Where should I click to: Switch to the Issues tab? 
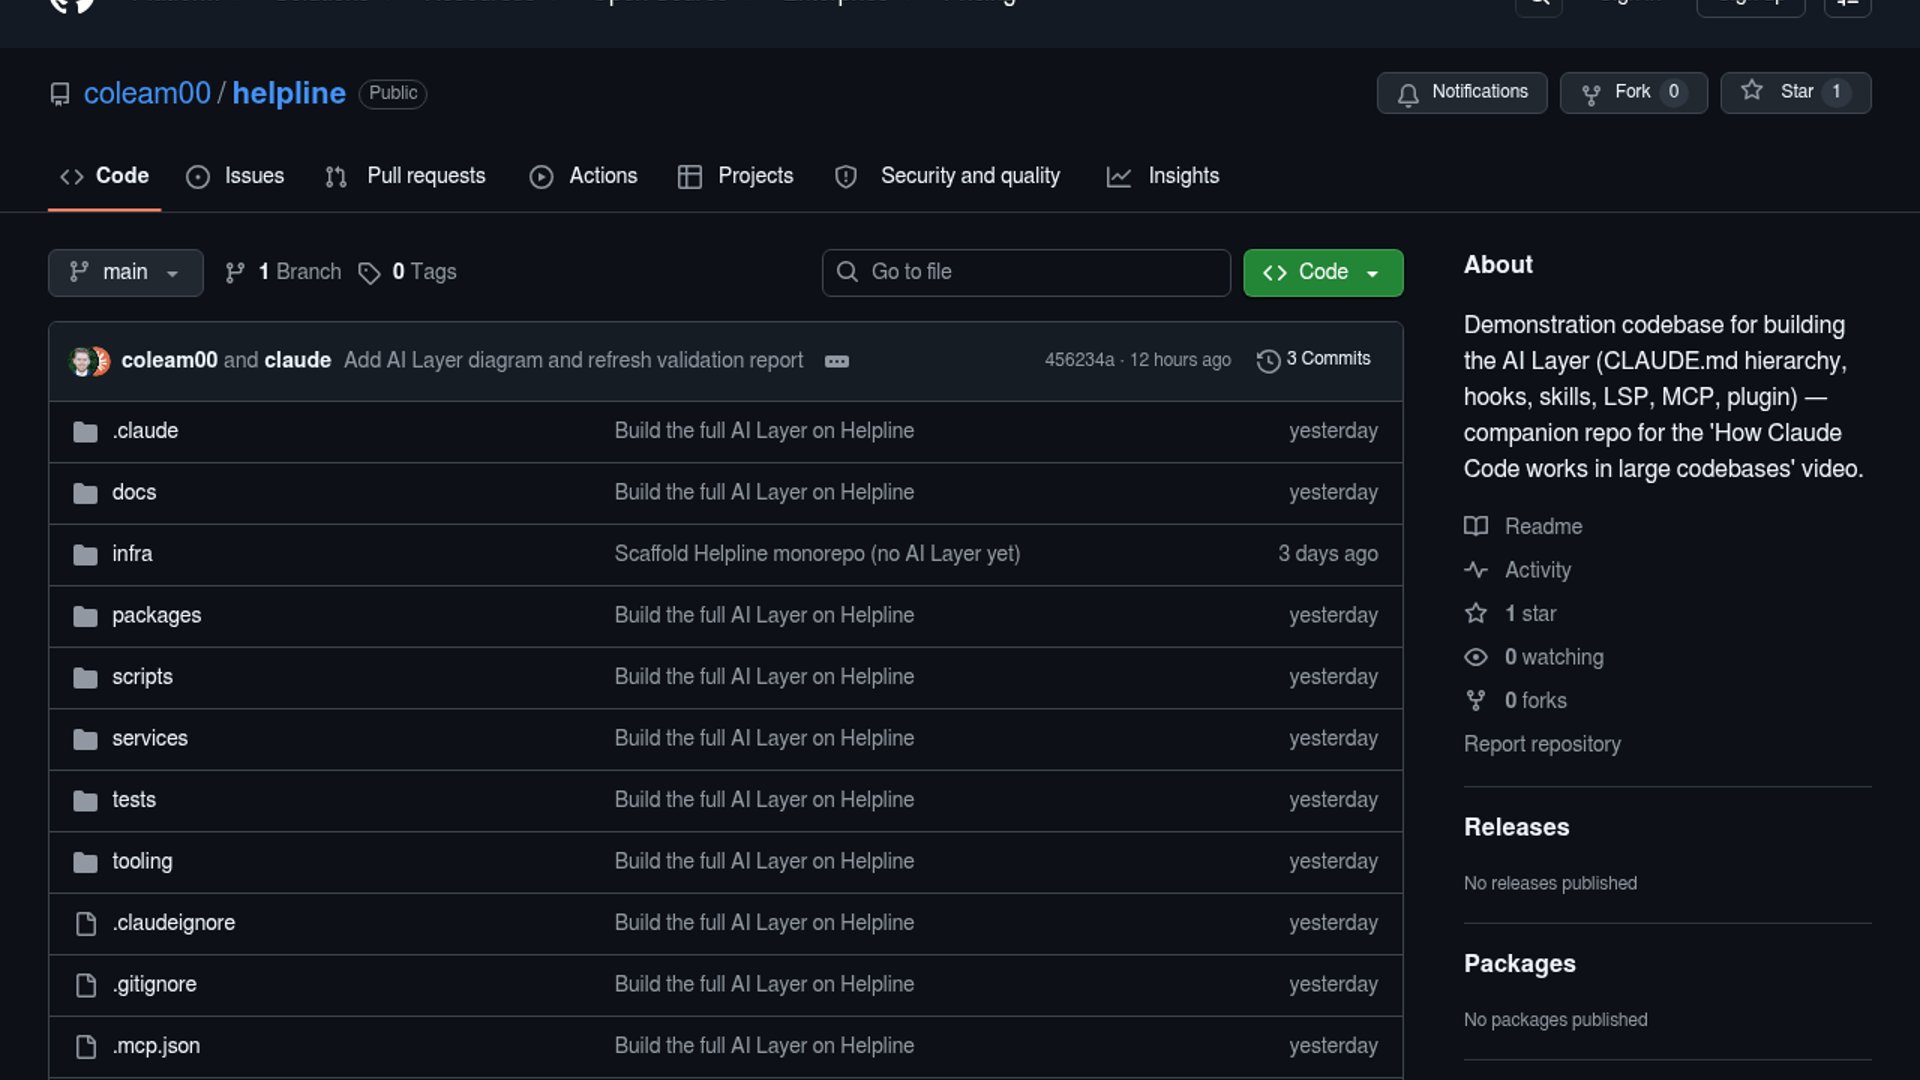235,176
